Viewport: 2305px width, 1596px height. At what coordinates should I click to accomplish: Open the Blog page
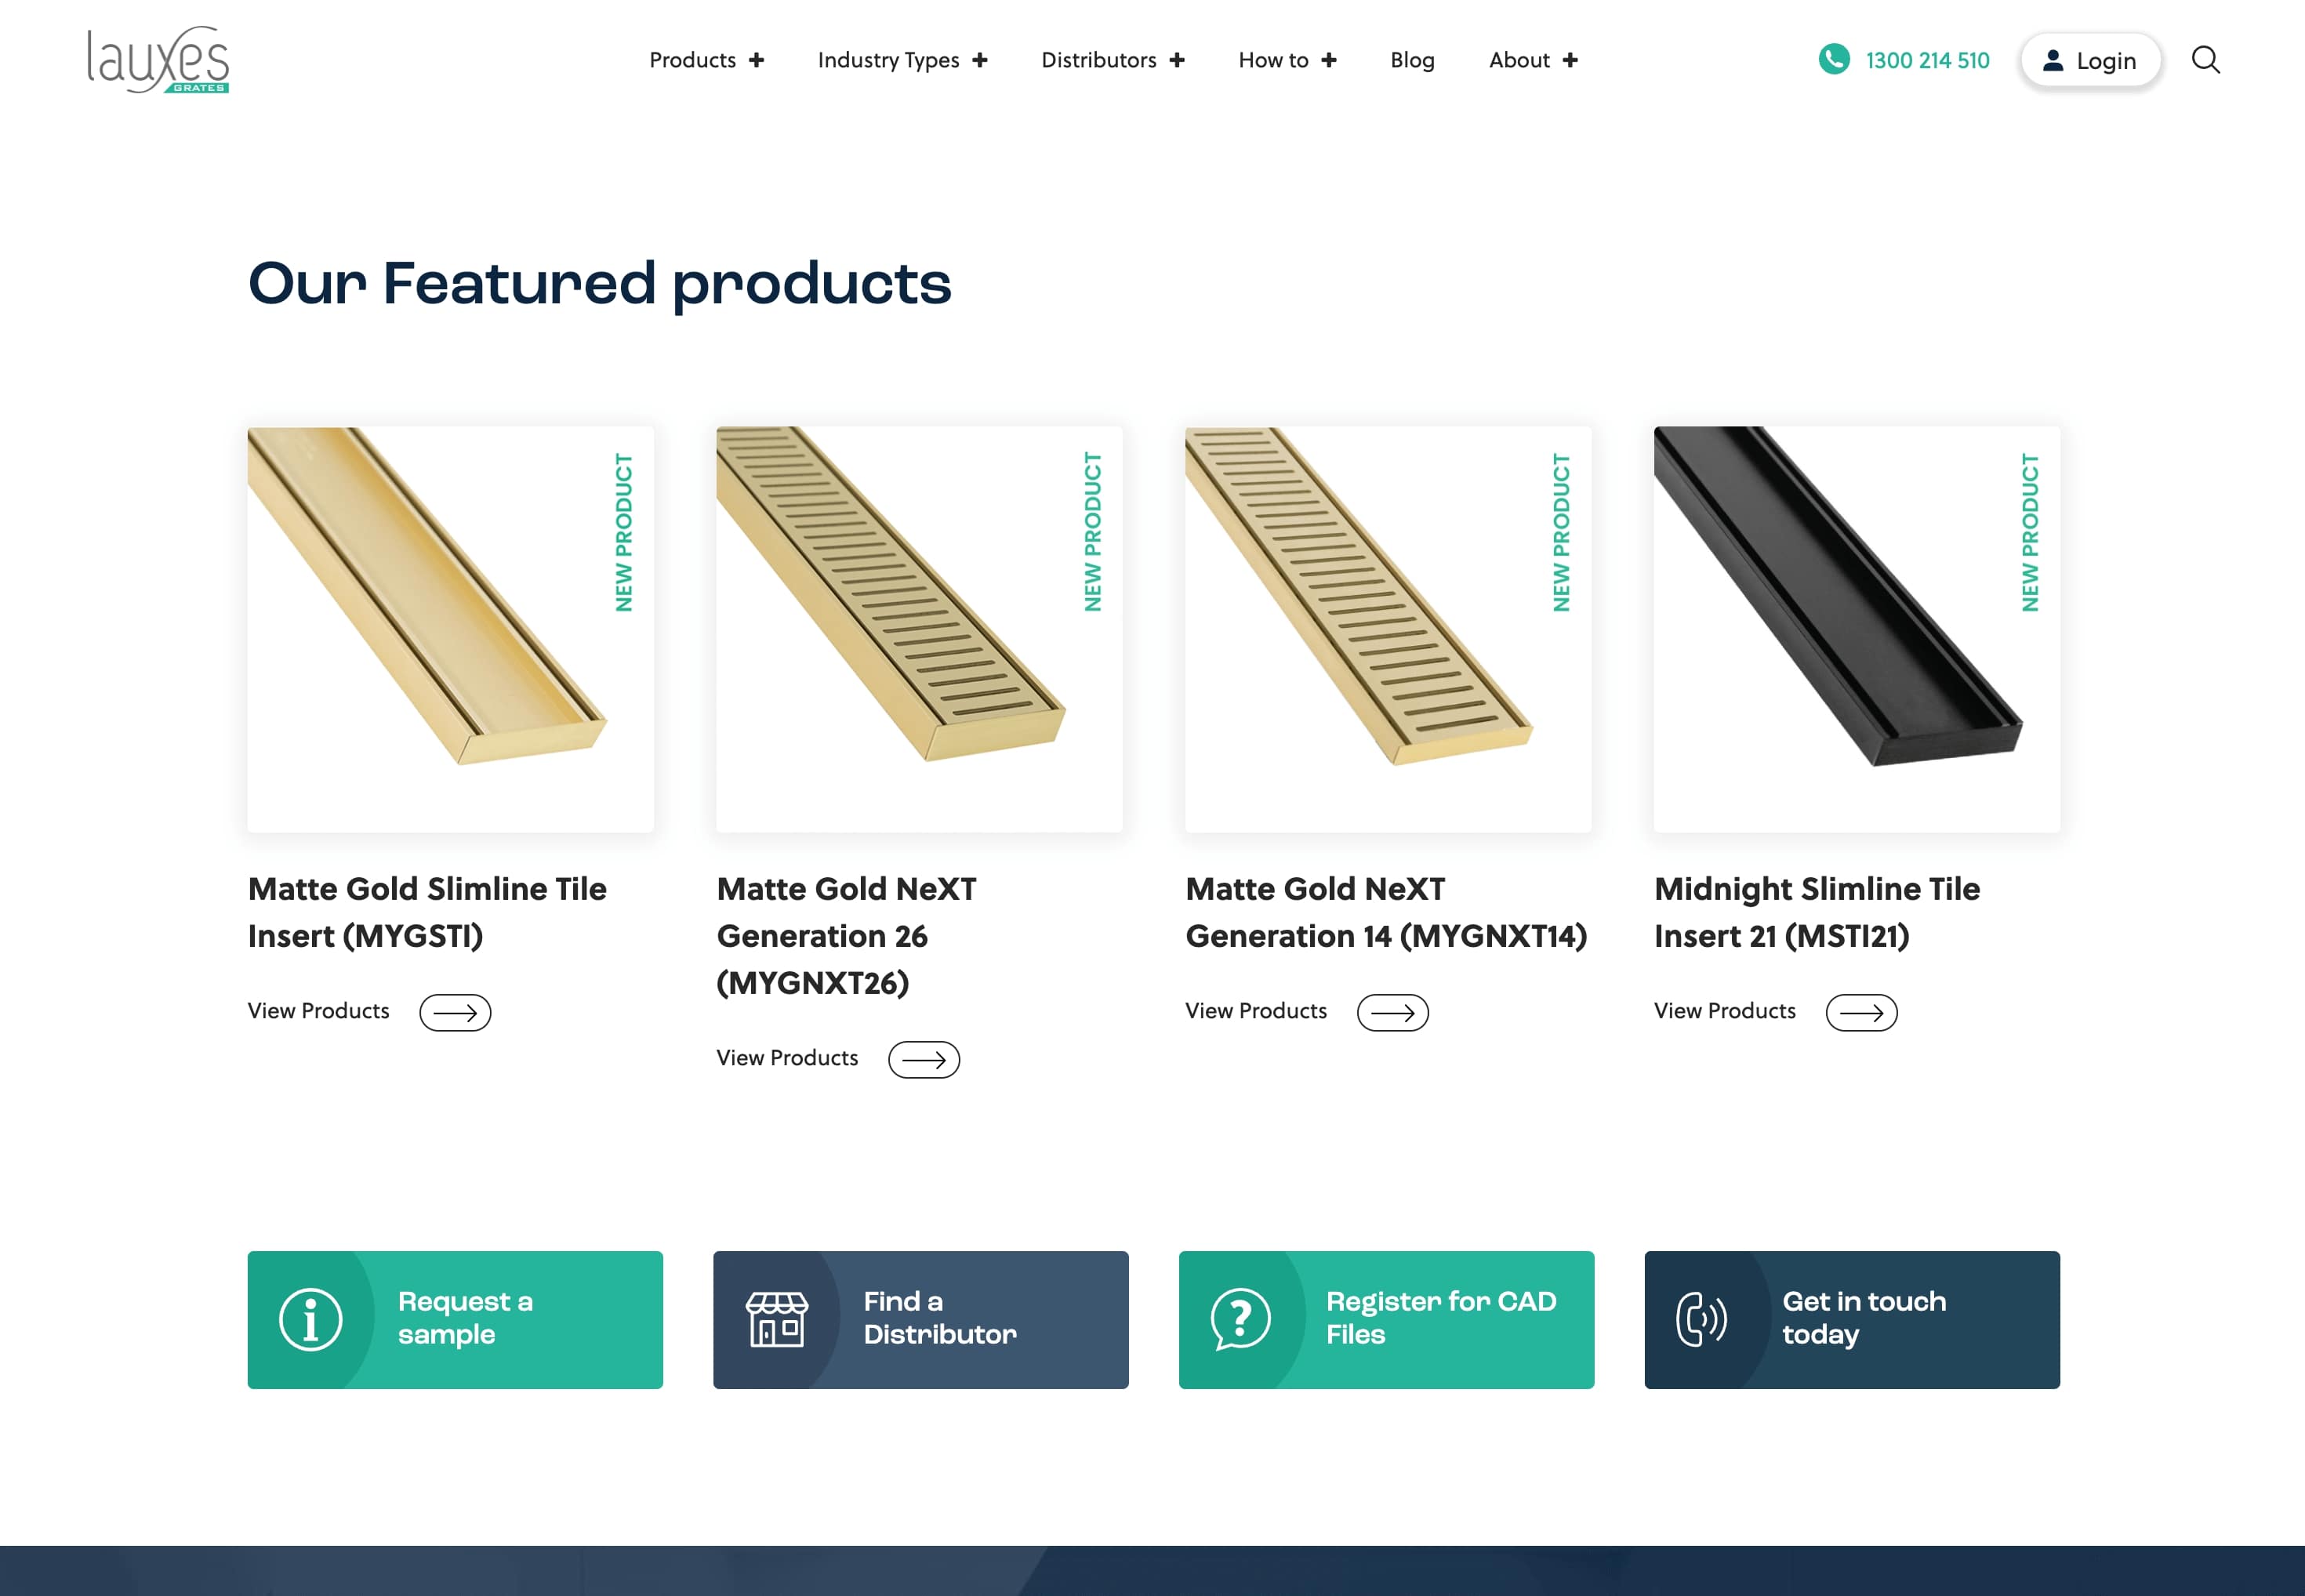pyautogui.click(x=1412, y=60)
